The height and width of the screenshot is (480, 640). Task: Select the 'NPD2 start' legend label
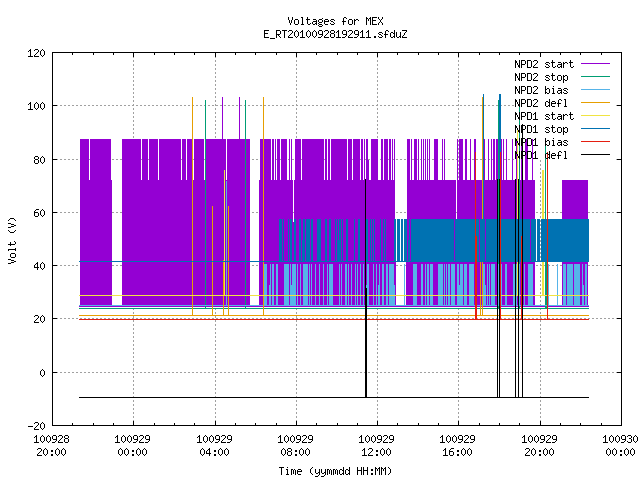click(x=544, y=64)
